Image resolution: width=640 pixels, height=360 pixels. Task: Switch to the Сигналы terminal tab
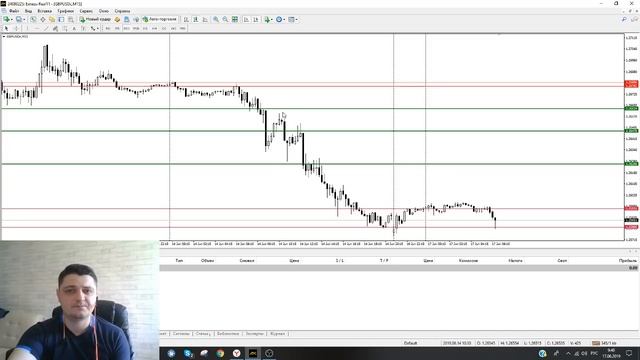pyautogui.click(x=181, y=333)
